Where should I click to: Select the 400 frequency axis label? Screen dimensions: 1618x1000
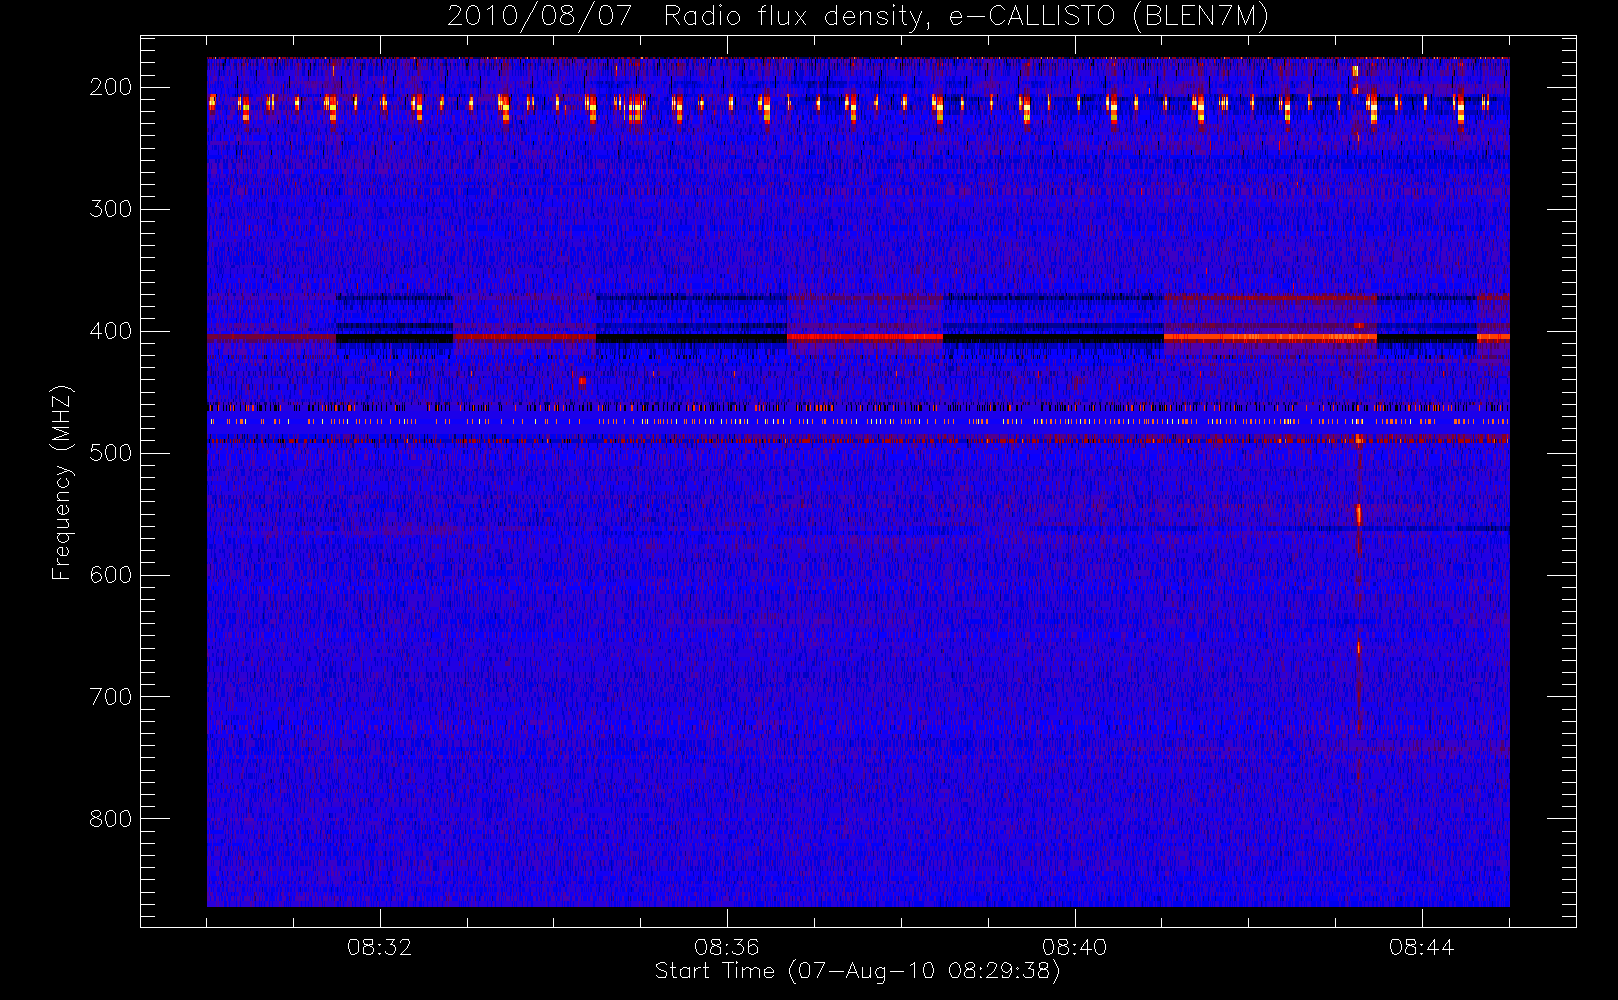point(111,331)
